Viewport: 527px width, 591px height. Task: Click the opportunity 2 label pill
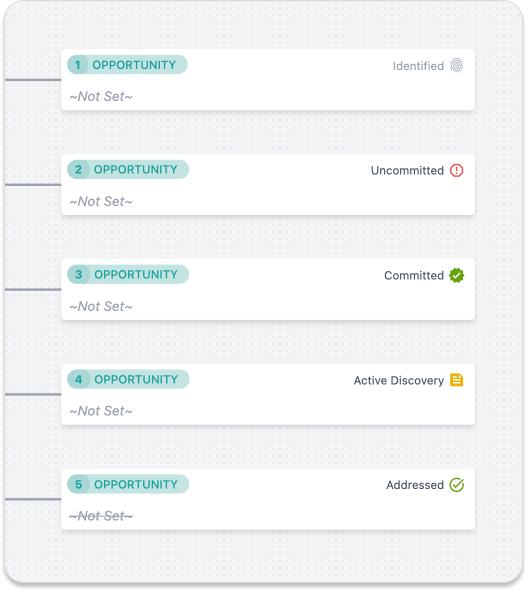(128, 170)
